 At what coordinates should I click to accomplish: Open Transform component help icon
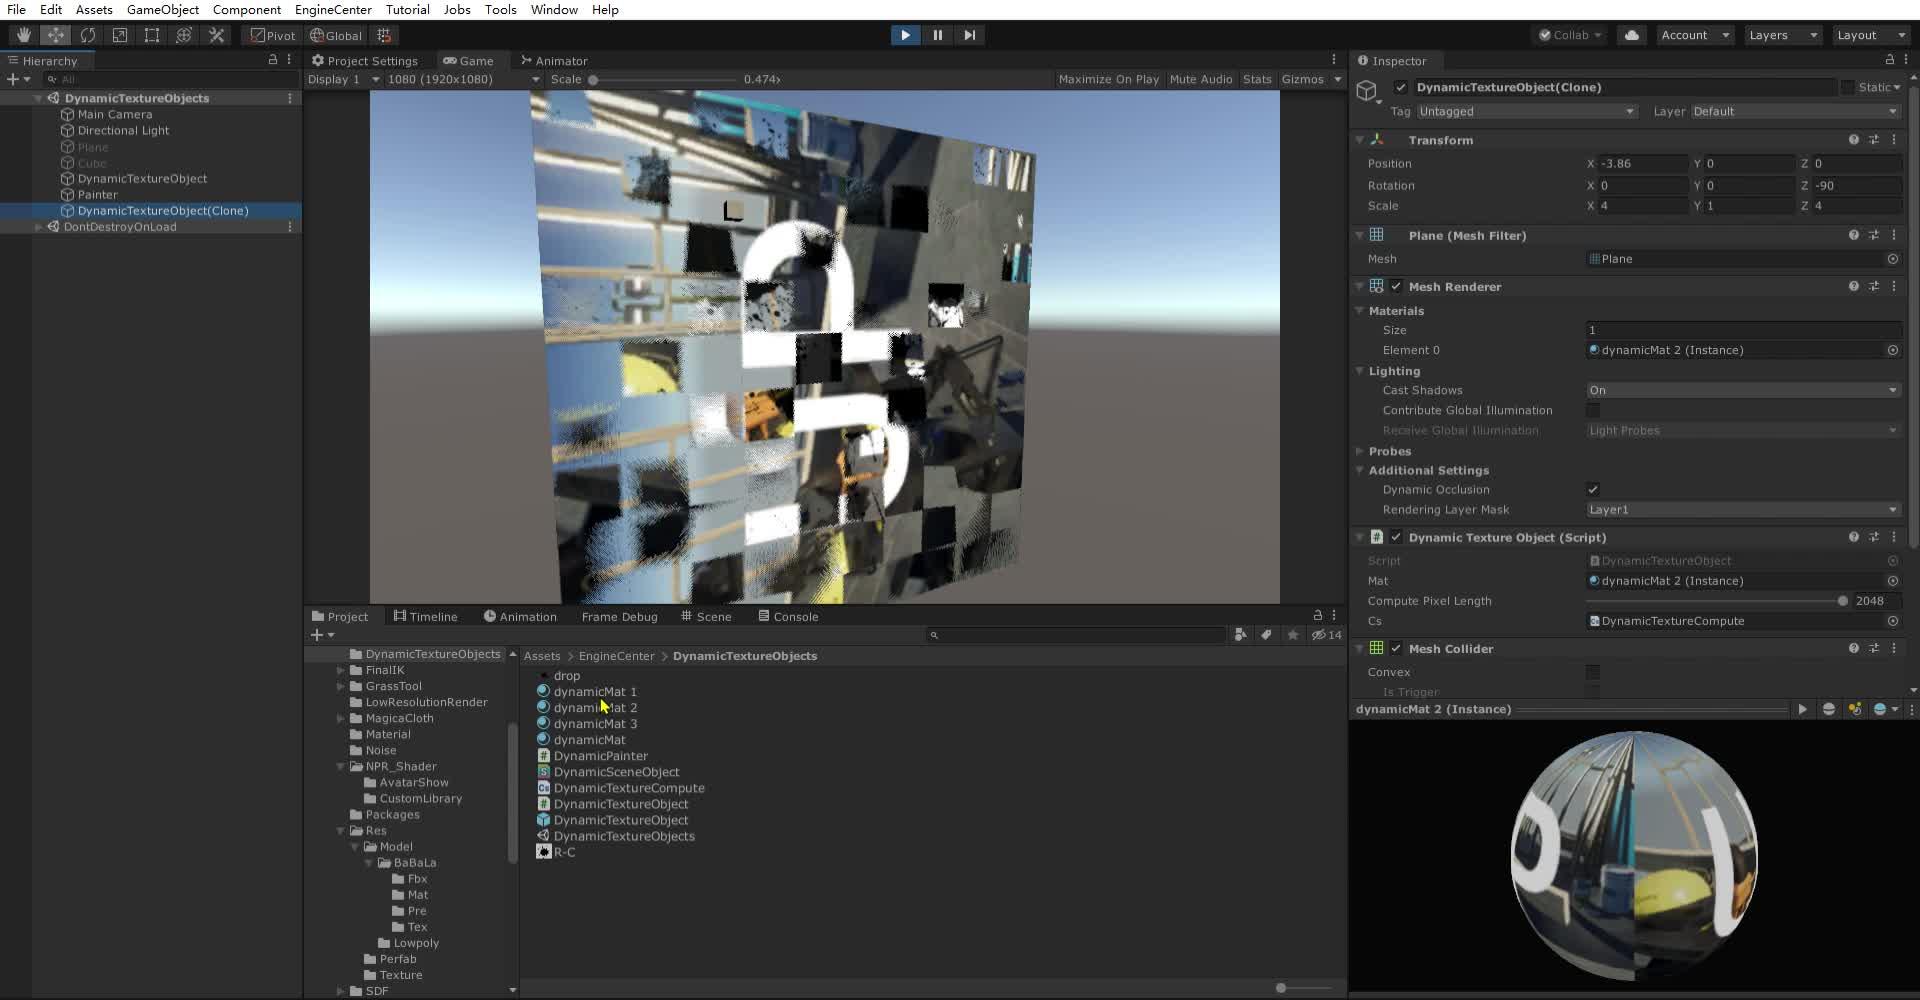[1853, 140]
